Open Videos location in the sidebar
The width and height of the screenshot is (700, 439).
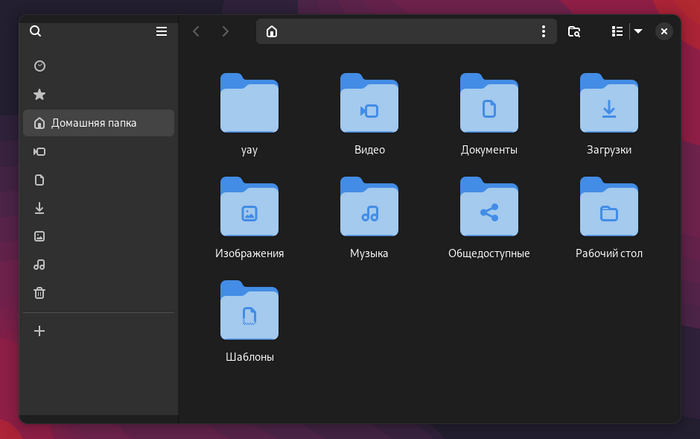(x=39, y=152)
